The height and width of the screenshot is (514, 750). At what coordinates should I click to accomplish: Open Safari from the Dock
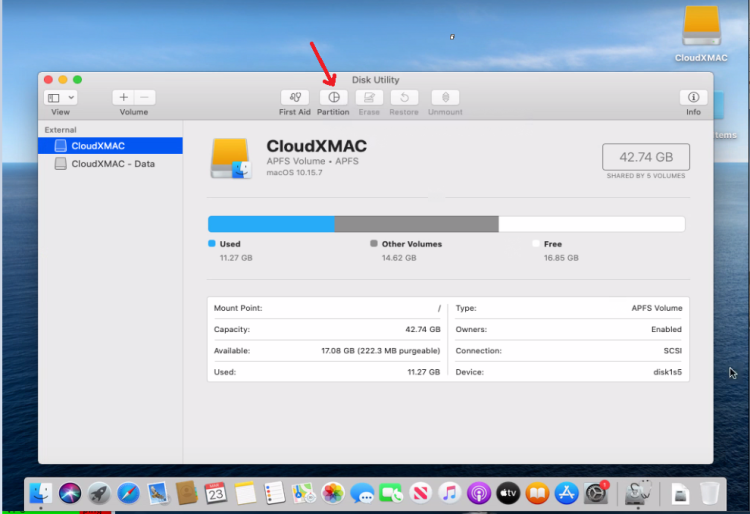click(128, 493)
